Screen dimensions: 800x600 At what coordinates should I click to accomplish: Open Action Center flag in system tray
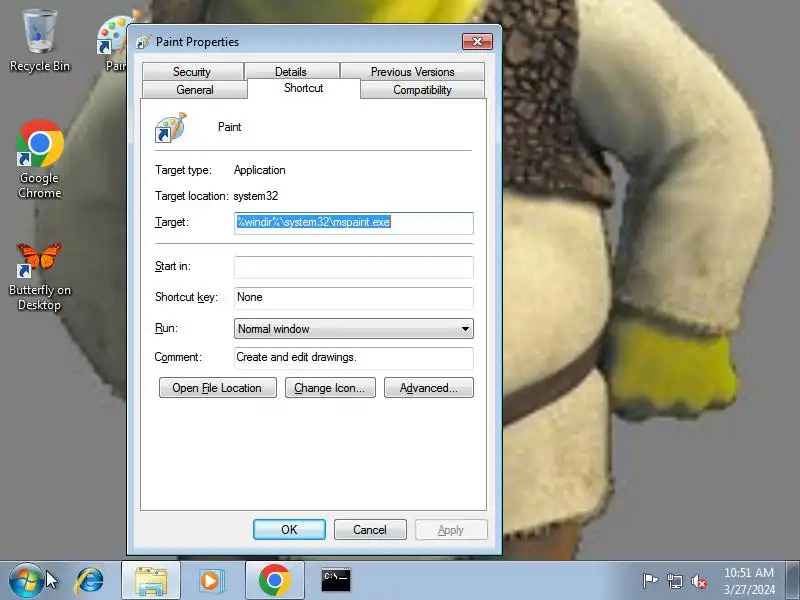coord(650,581)
